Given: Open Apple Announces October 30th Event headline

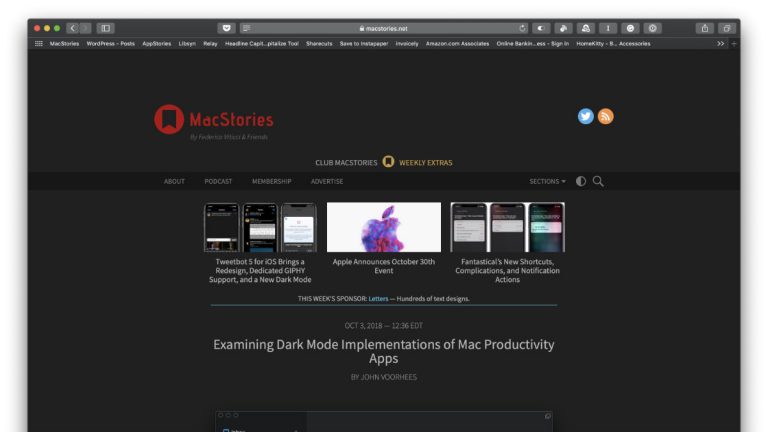Looking at the screenshot, I should point(384,266).
